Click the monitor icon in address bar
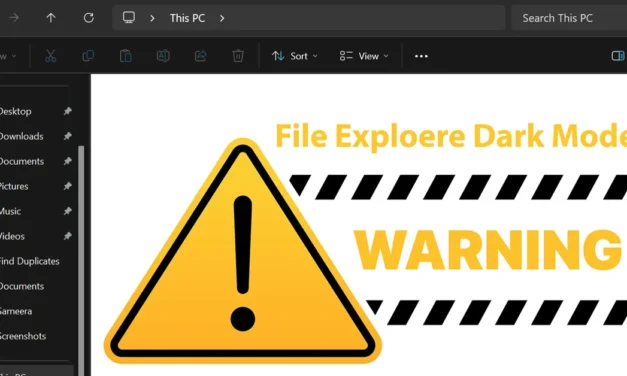Image resolution: width=627 pixels, height=376 pixels. [129, 18]
